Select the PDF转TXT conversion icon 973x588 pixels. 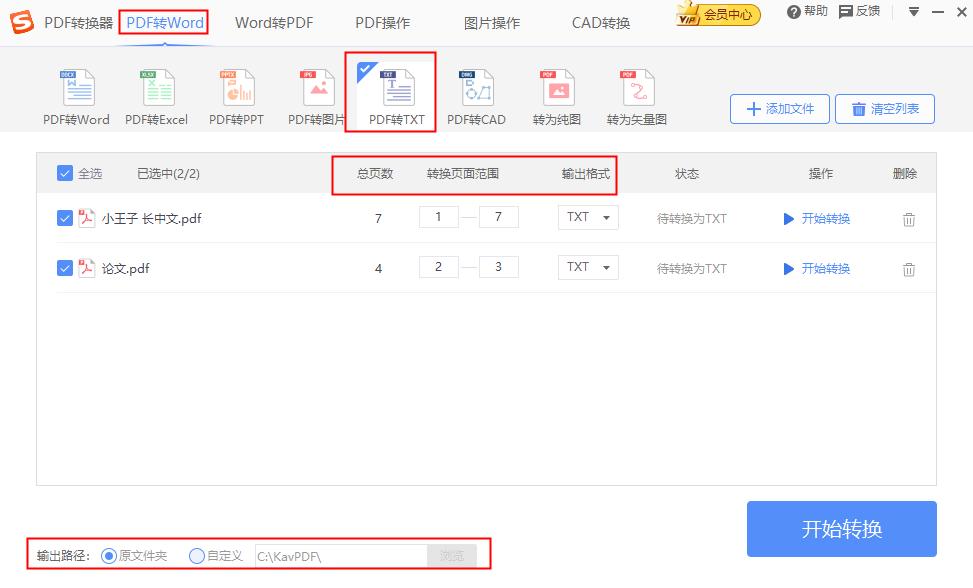(397, 88)
